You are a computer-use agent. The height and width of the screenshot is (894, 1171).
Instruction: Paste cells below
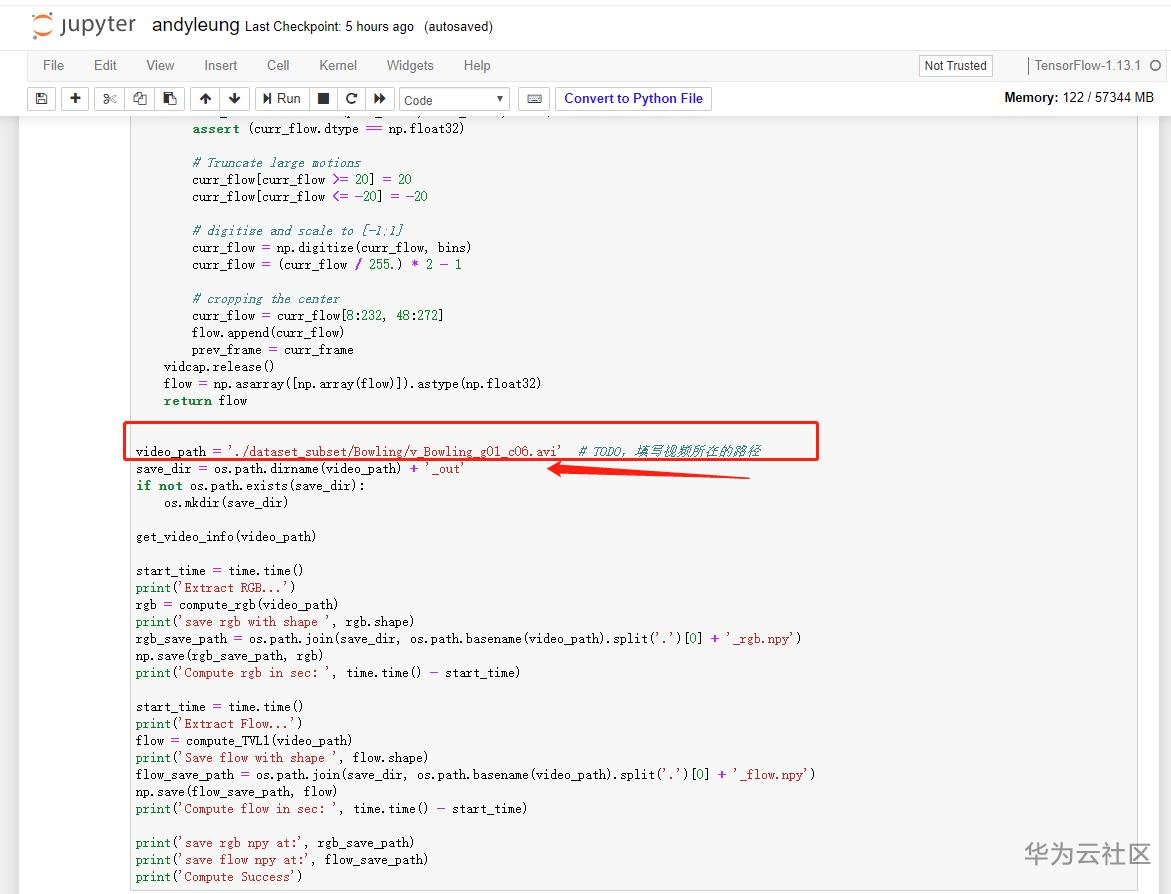click(x=170, y=99)
